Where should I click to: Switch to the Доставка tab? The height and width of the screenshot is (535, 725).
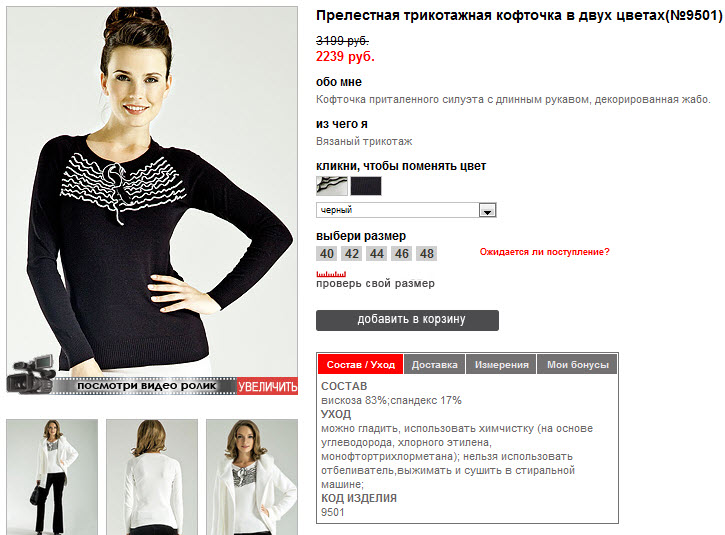(x=435, y=364)
